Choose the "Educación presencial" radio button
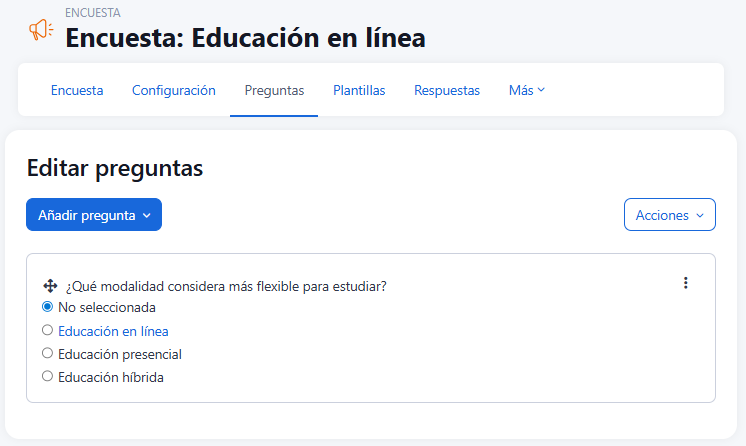This screenshot has height=446, width=746. click(x=47, y=353)
